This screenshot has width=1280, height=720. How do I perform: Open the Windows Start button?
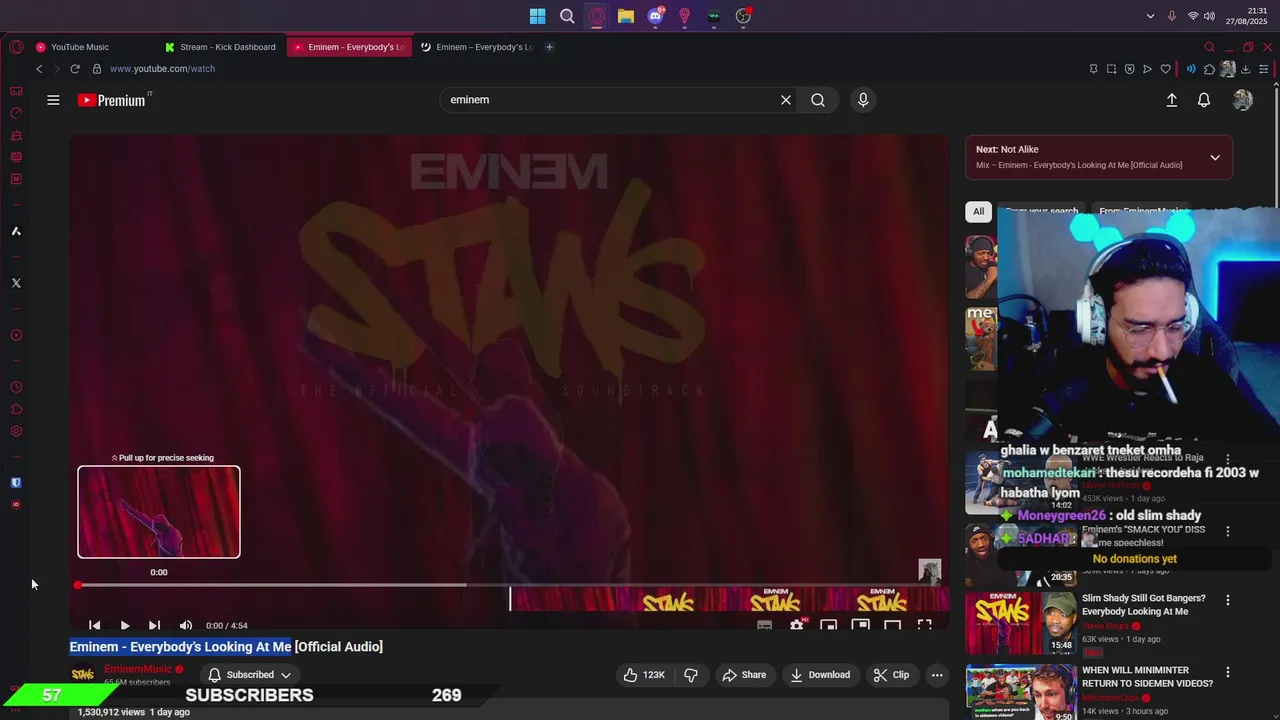[x=537, y=16]
